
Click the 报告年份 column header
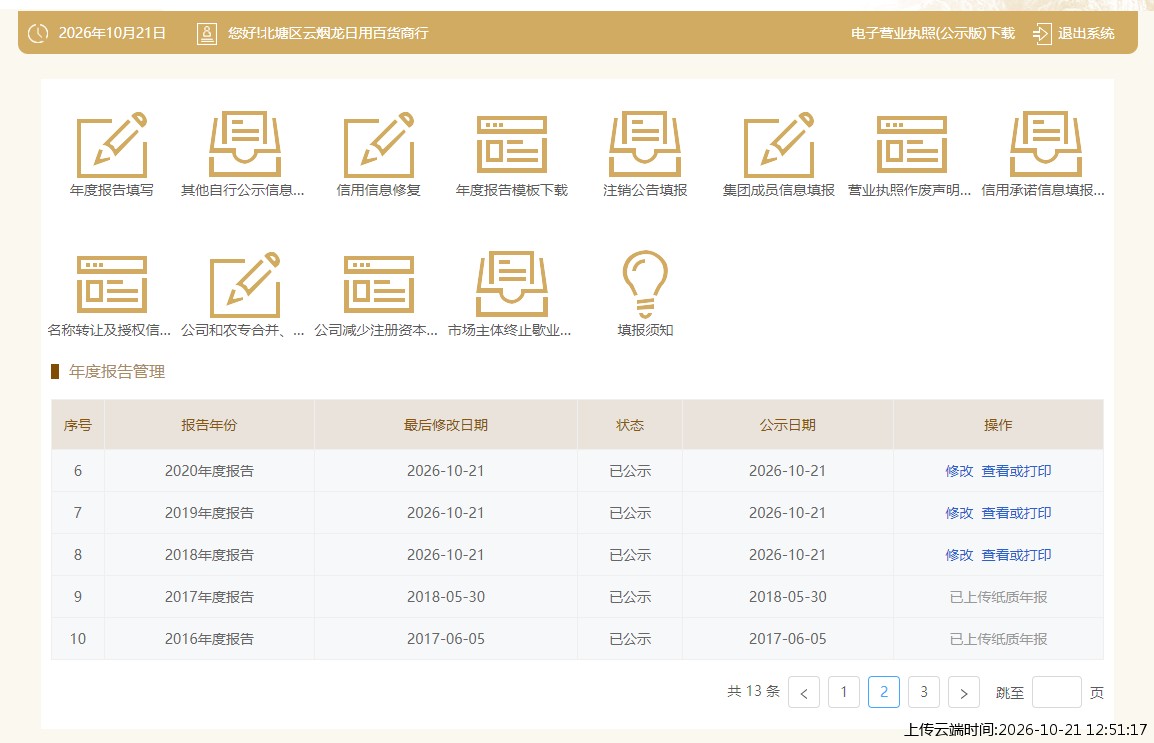[209, 425]
